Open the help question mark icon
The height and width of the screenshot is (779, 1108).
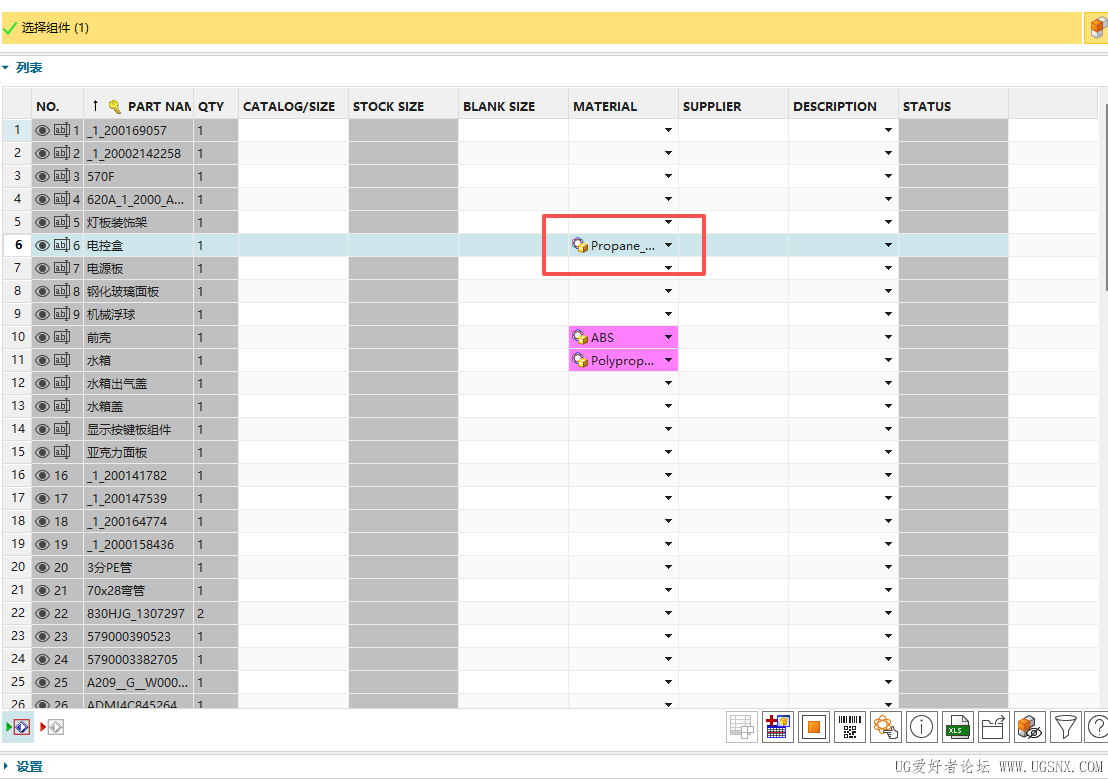point(1097,727)
